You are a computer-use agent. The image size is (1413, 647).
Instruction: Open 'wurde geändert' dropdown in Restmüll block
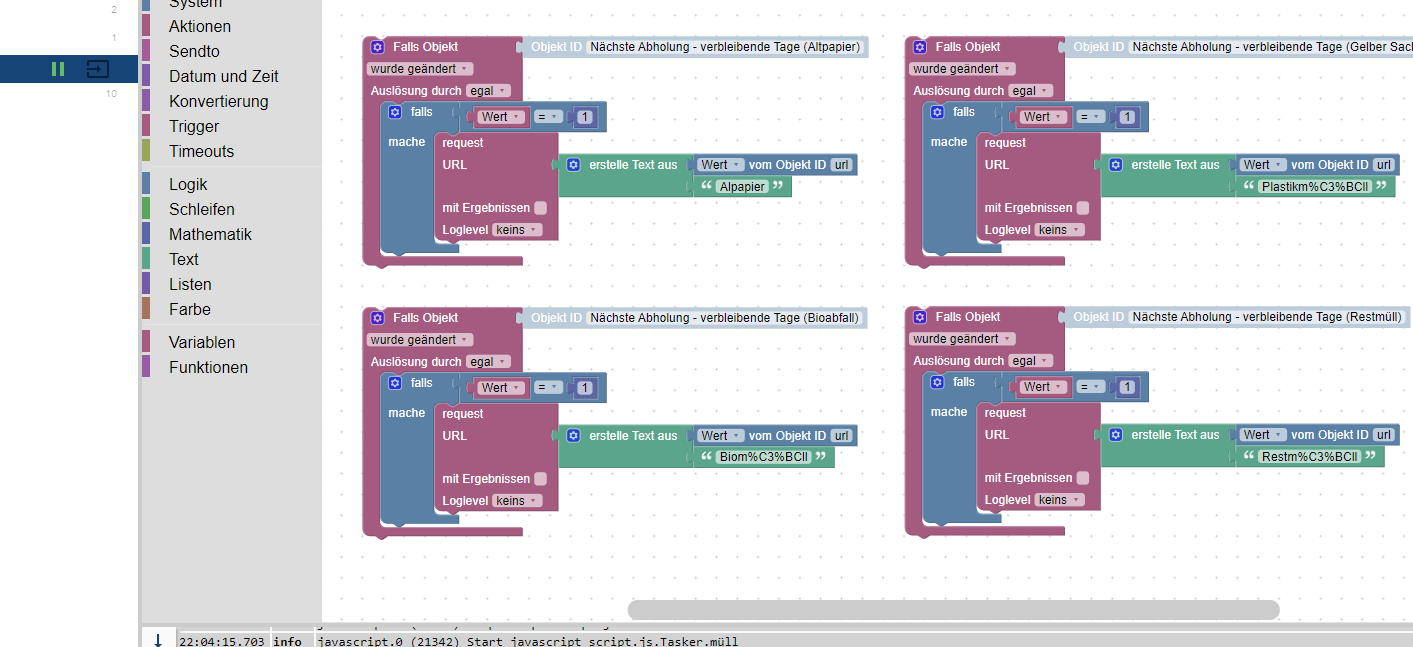[x=962, y=339]
